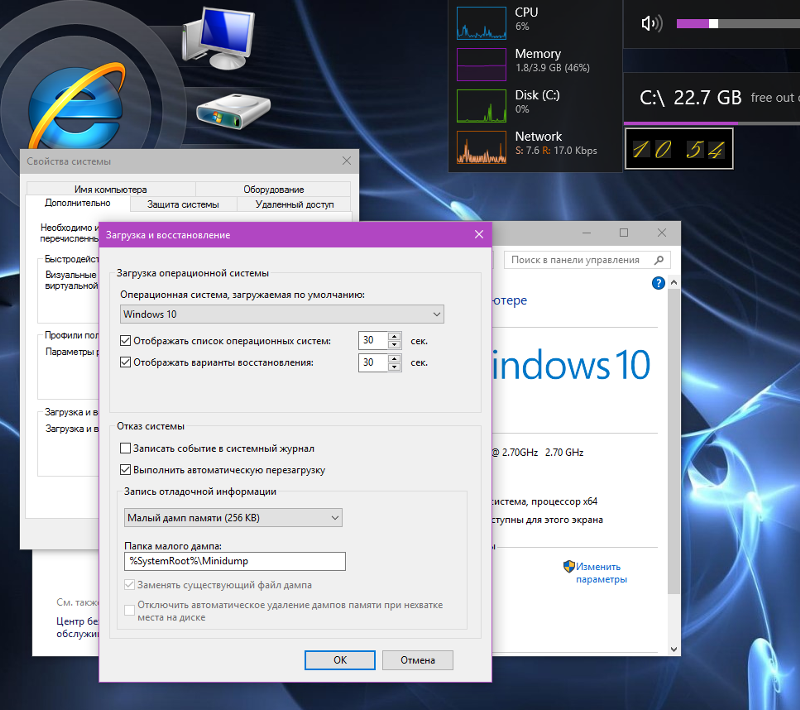800x710 pixels.
Task: Click the Network S: 7.6 R: 17.0 Kbps reading
Action: coord(556,150)
